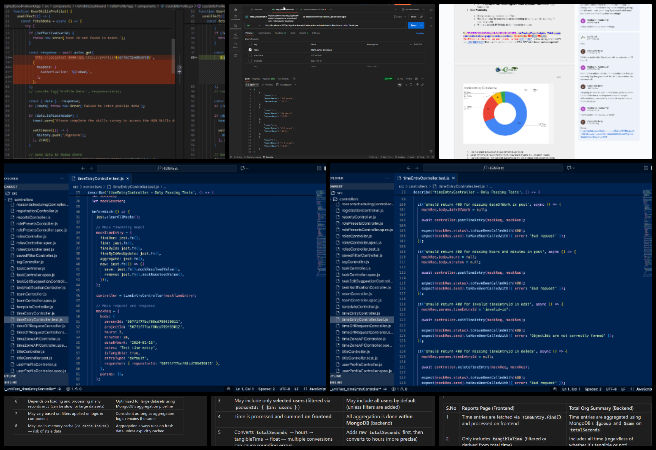Open errors and warnings indicator in left status bar
Image resolution: width=656 pixels, height=450 pixels.
[x=75, y=388]
